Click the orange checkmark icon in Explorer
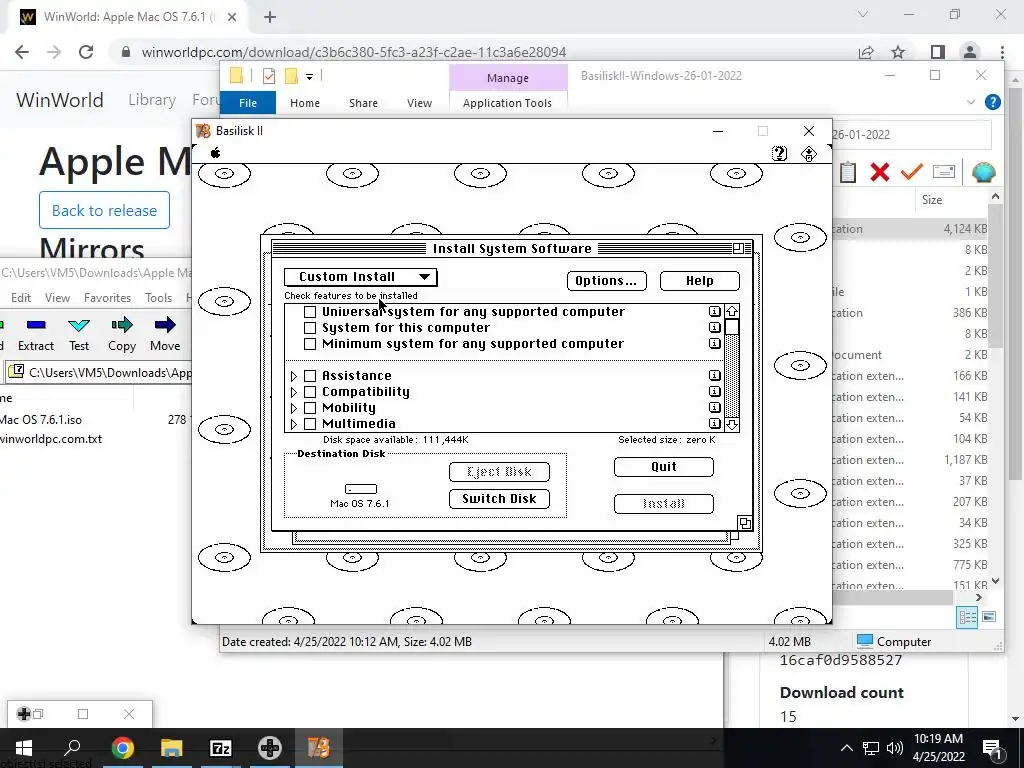Image resolution: width=1024 pixels, height=768 pixels. pos(912,172)
